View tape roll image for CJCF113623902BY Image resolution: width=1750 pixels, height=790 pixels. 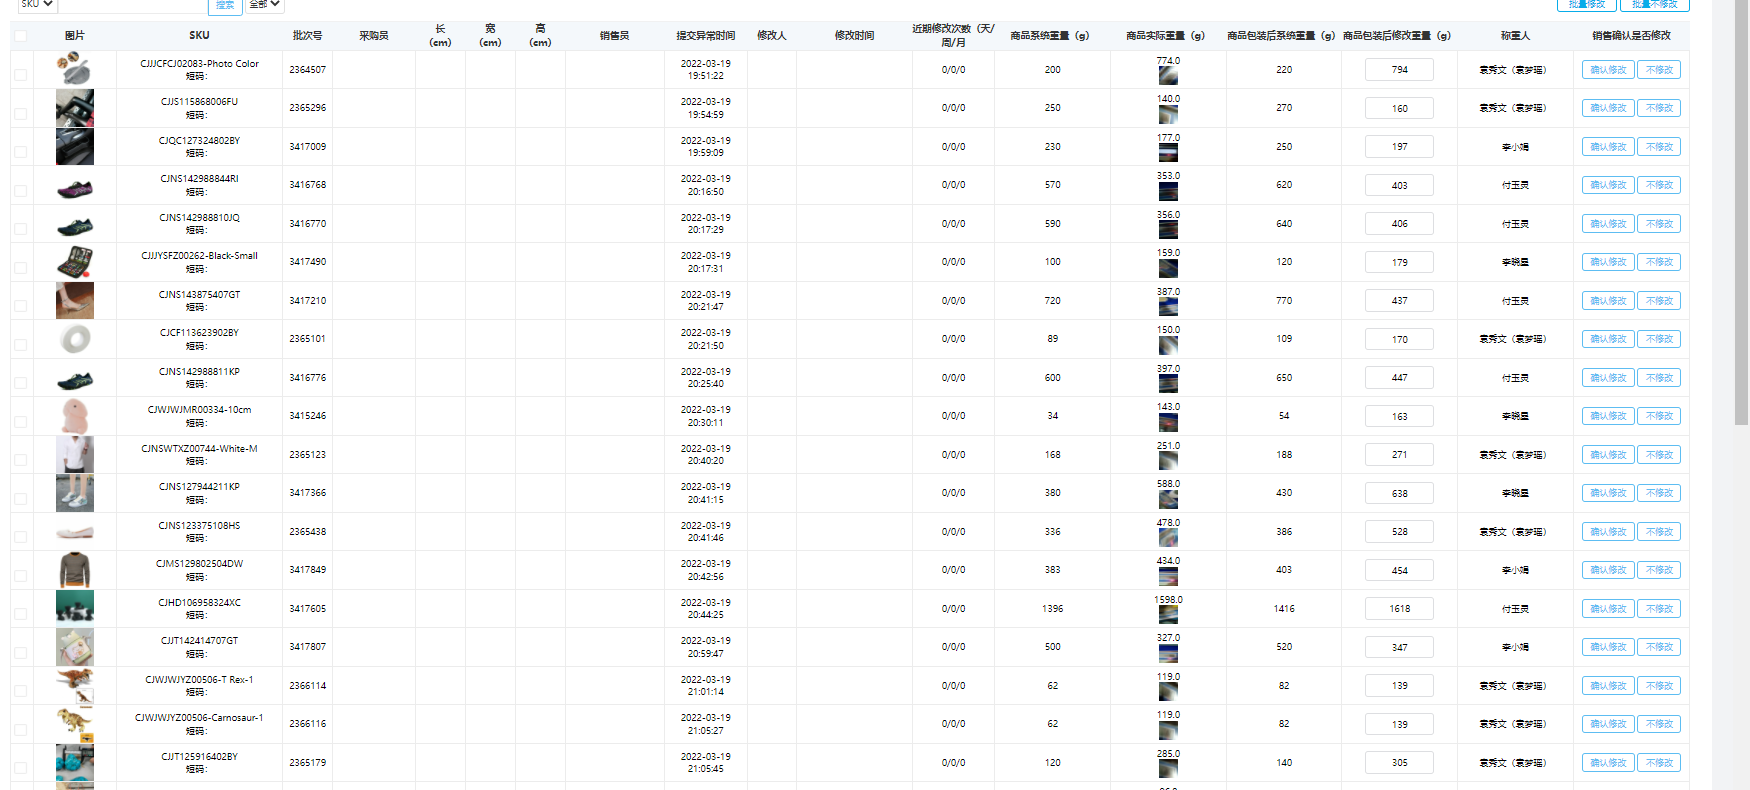click(74, 339)
